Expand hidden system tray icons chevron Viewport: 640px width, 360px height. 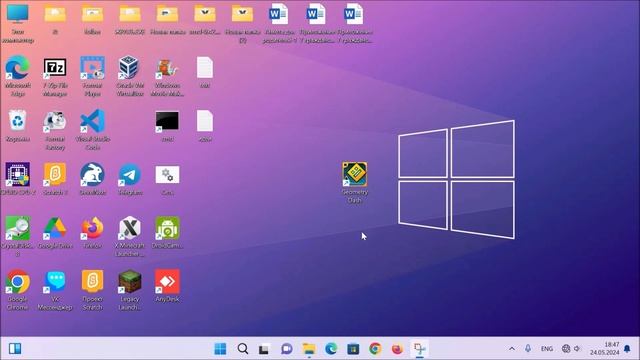[512, 349]
